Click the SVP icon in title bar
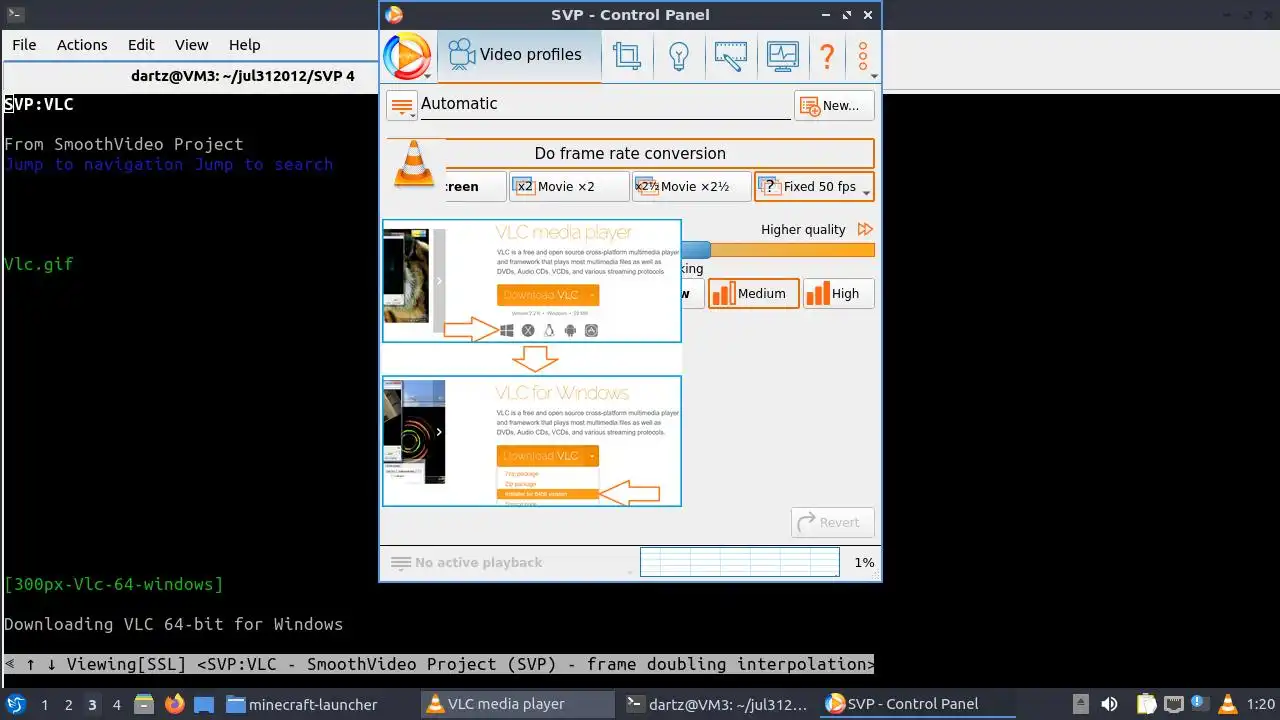Viewport: 1280px width, 720px height. coord(394,14)
